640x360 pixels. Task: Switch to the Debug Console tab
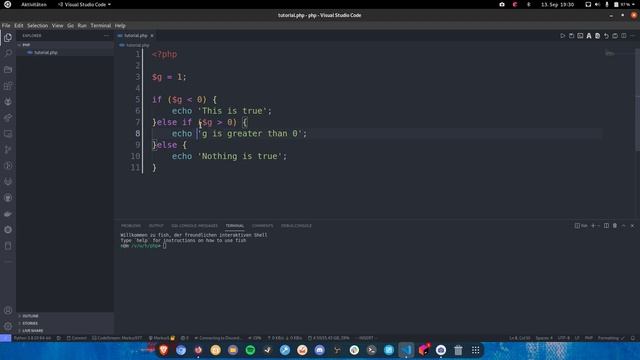click(296, 226)
